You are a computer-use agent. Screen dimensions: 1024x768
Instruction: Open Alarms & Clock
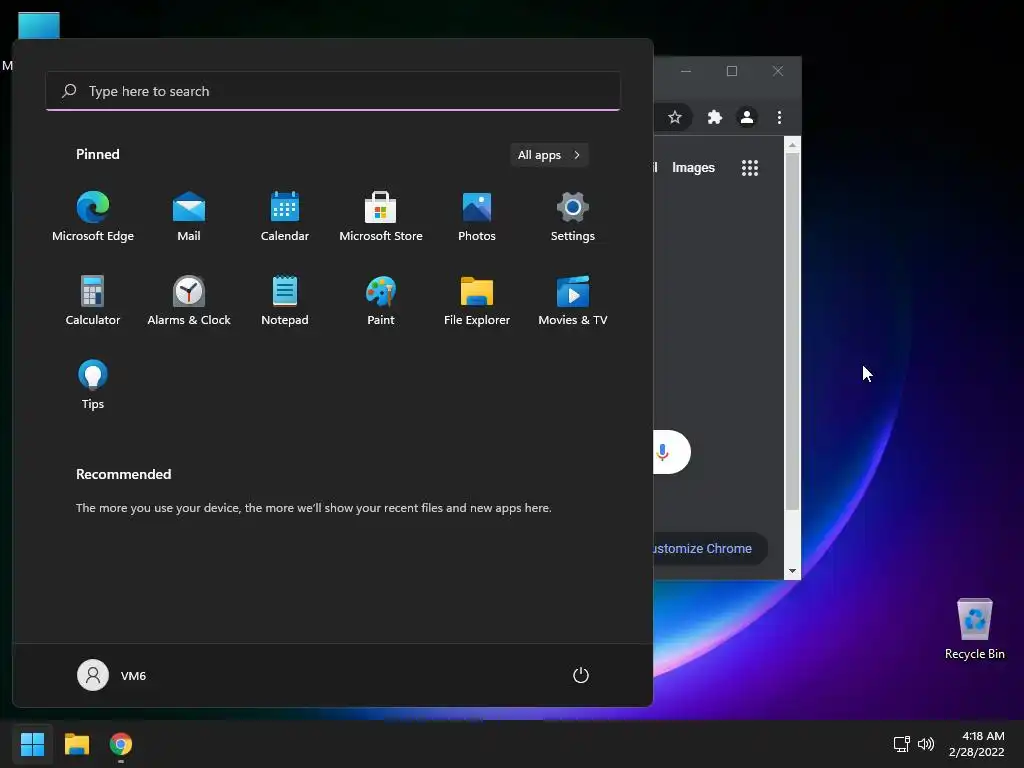coord(189,300)
